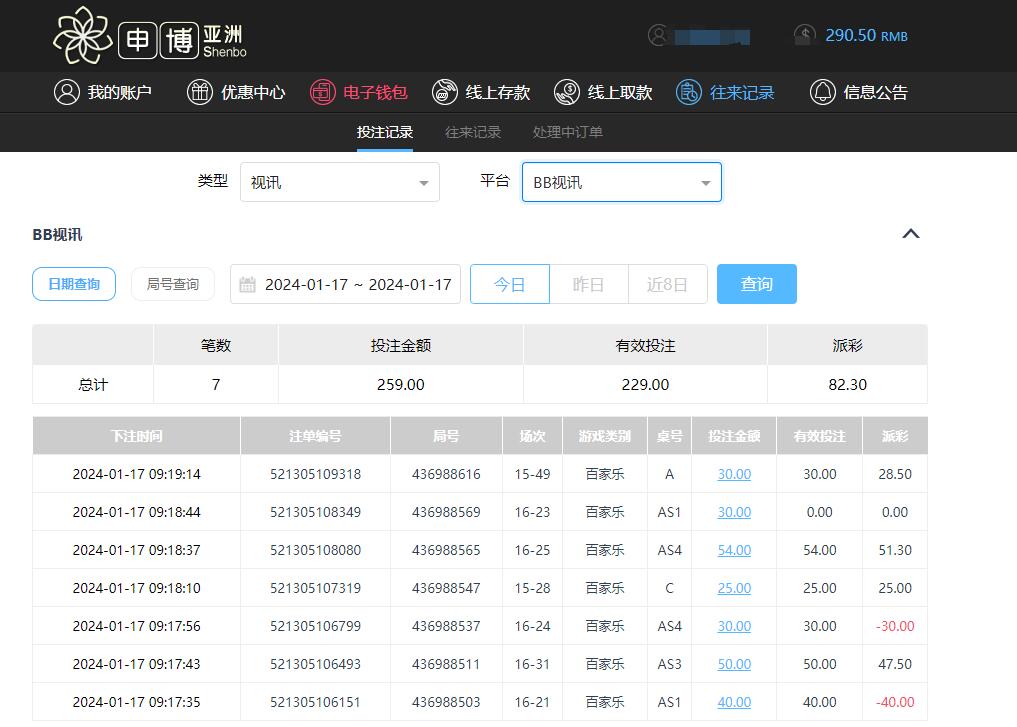Switch to 局号查询 query mode
The width and height of the screenshot is (1017, 727).
(x=173, y=284)
